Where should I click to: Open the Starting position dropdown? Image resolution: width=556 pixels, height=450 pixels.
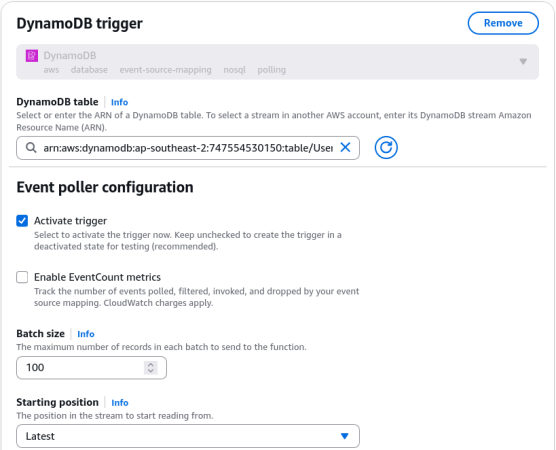coord(188,436)
